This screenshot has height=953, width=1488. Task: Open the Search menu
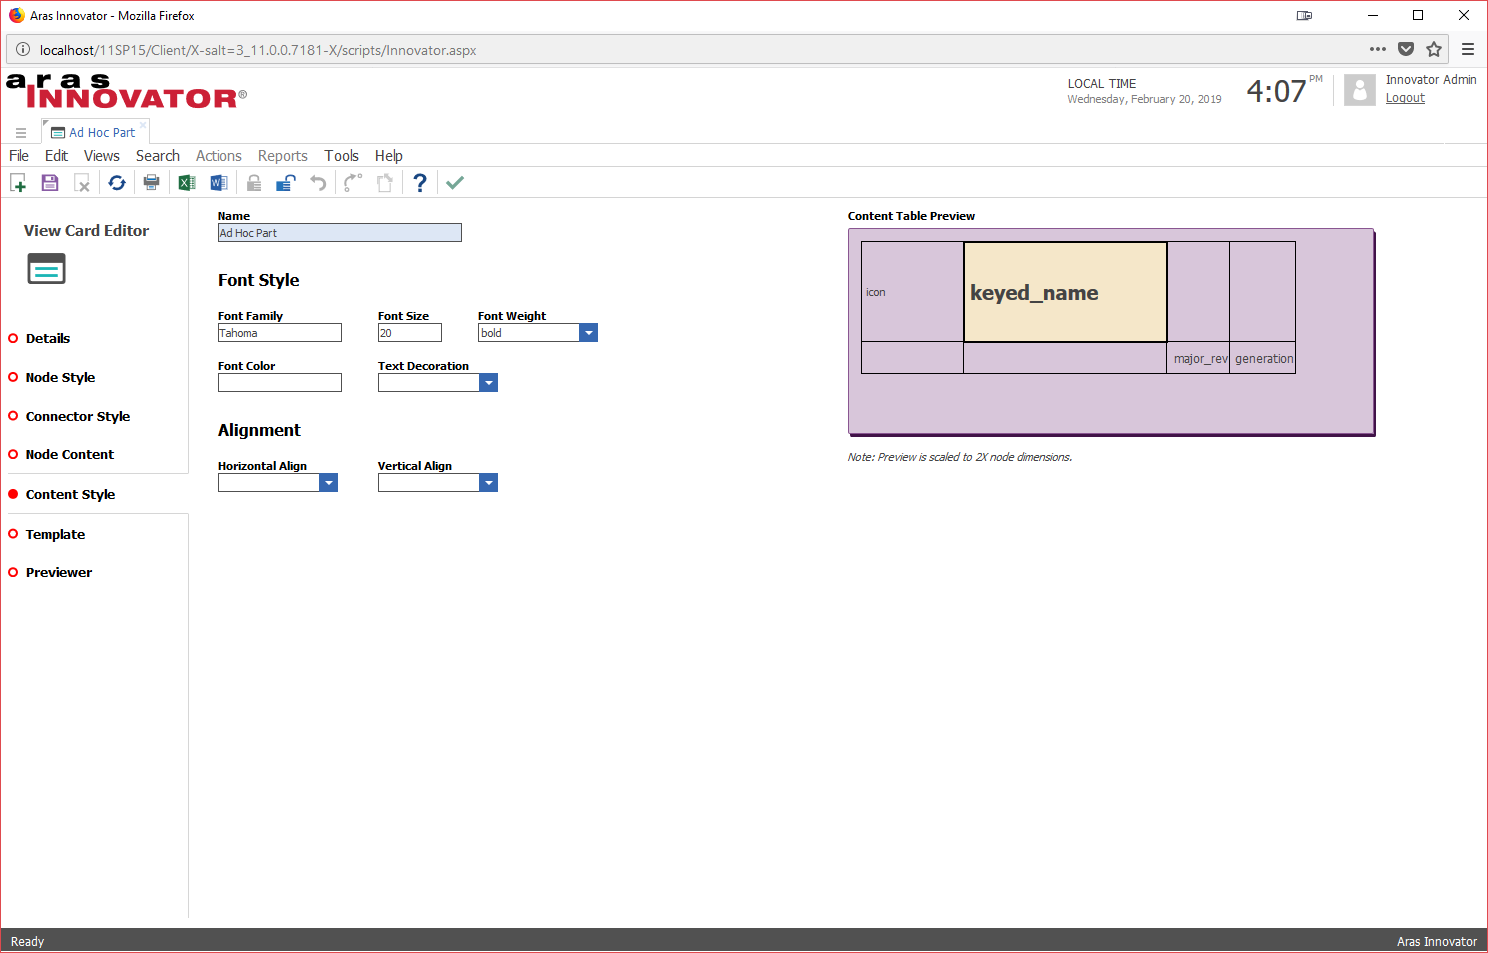tap(158, 156)
